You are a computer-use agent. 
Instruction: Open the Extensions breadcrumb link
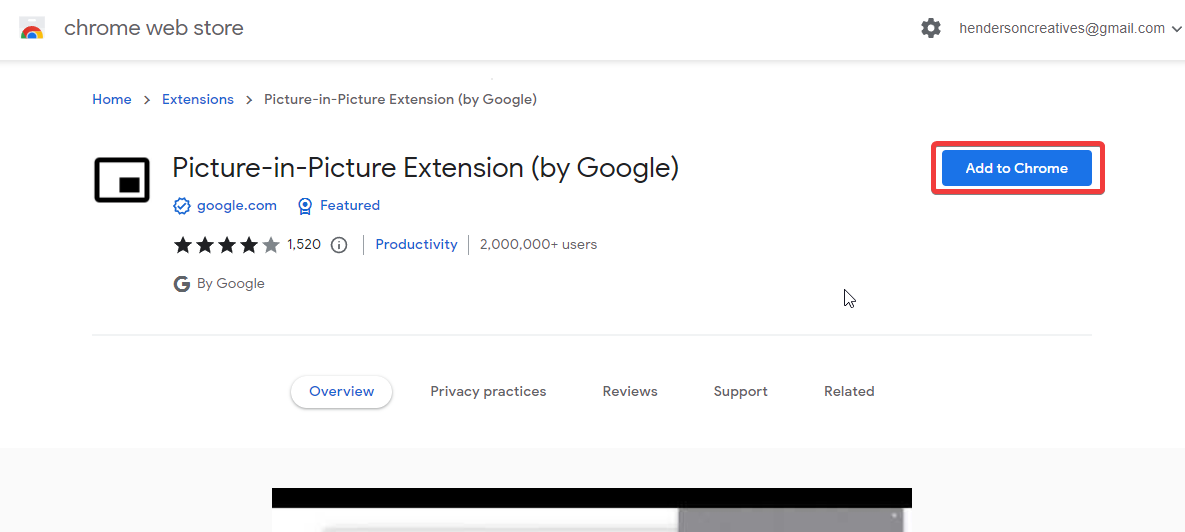[198, 100]
